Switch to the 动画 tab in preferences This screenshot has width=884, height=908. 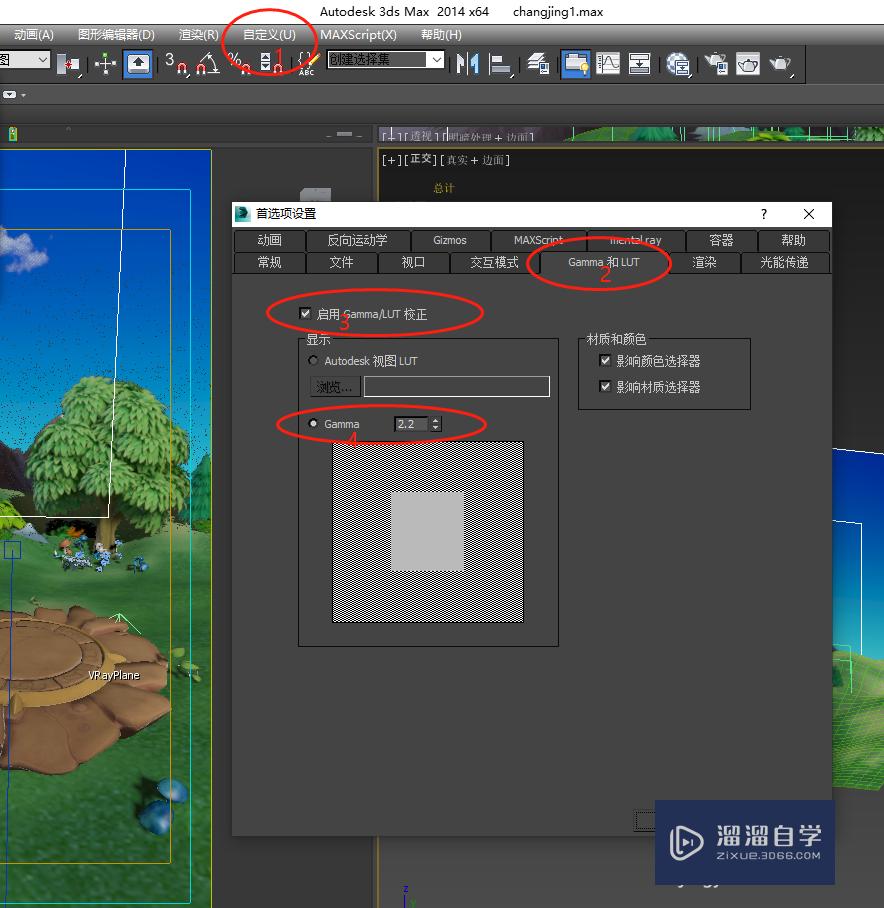(x=269, y=240)
